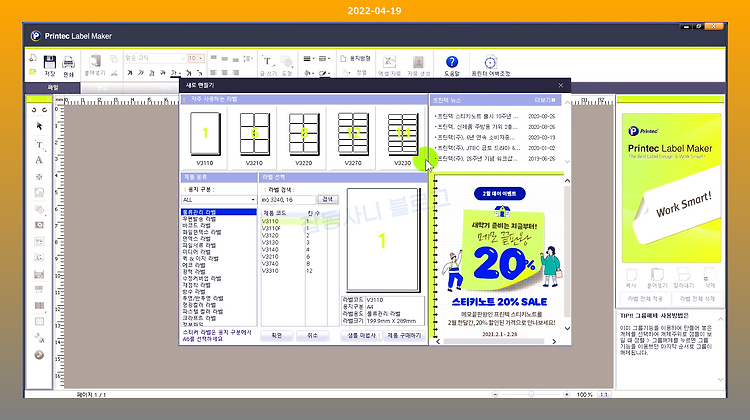750x420 pixels.
Task: Click the 확인 (OK) button
Action: pyautogui.click(x=276, y=336)
